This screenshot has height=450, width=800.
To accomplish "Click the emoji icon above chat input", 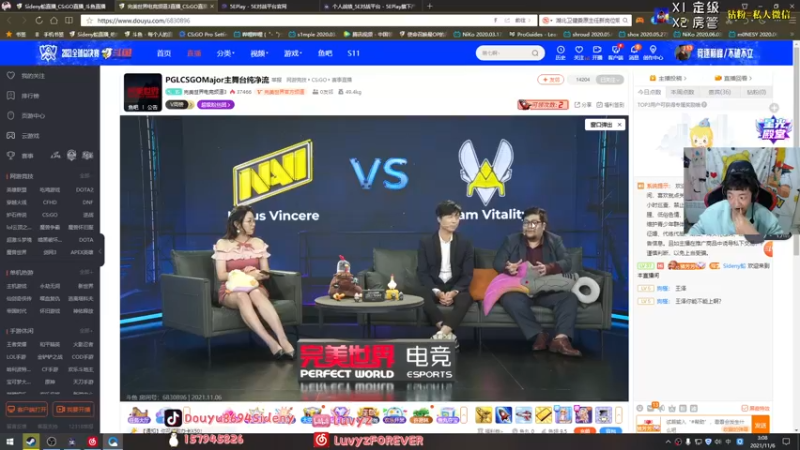I will 640,408.
